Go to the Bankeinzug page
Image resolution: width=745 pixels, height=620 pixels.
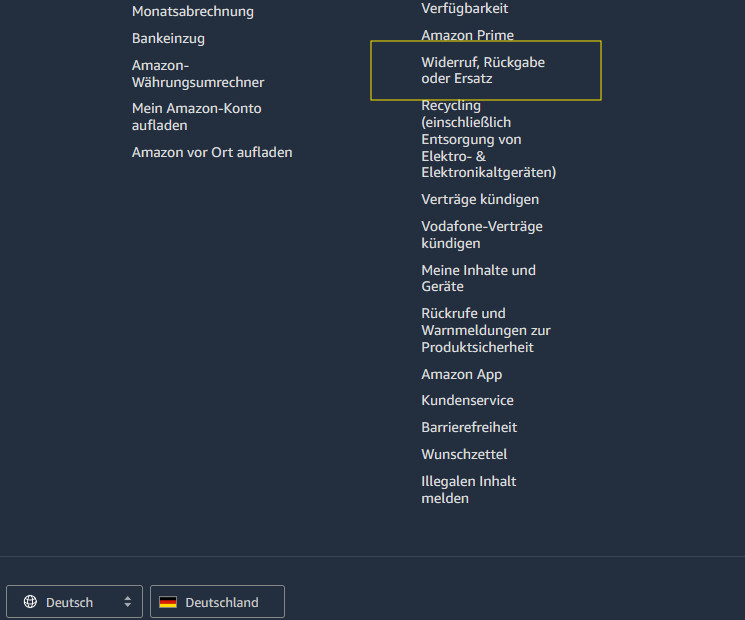coord(168,38)
